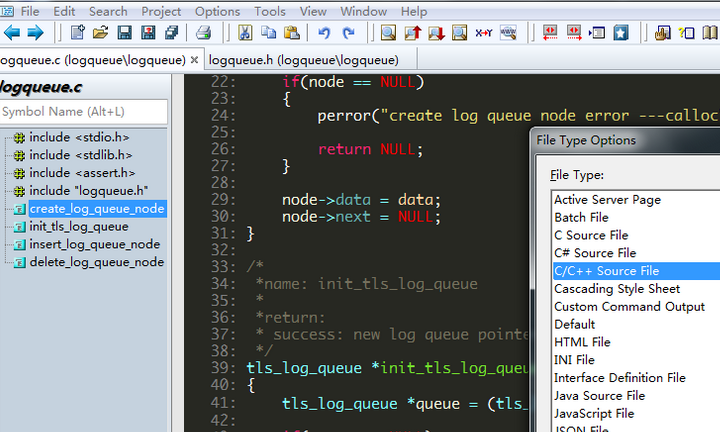Open the Project menu
This screenshot has width=720, height=432.
[x=161, y=11]
